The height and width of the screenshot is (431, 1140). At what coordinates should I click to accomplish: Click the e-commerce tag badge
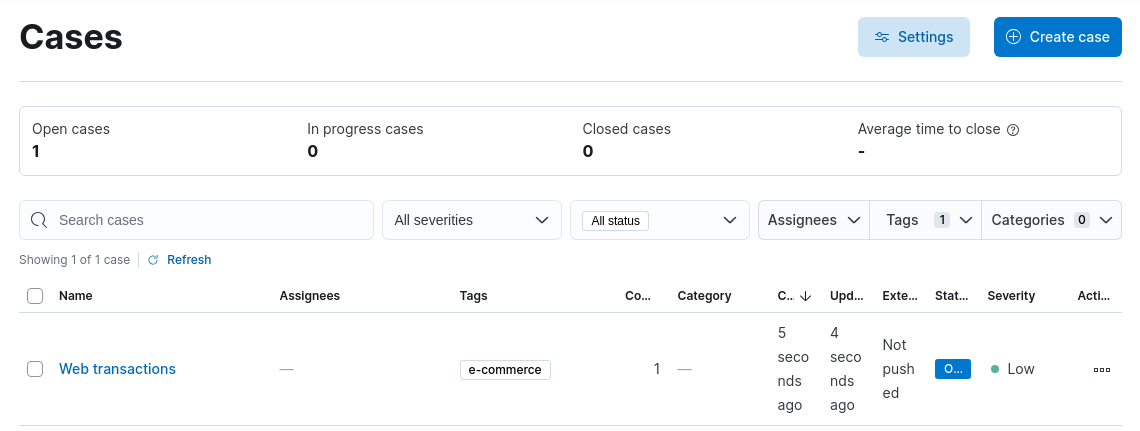tap(505, 370)
